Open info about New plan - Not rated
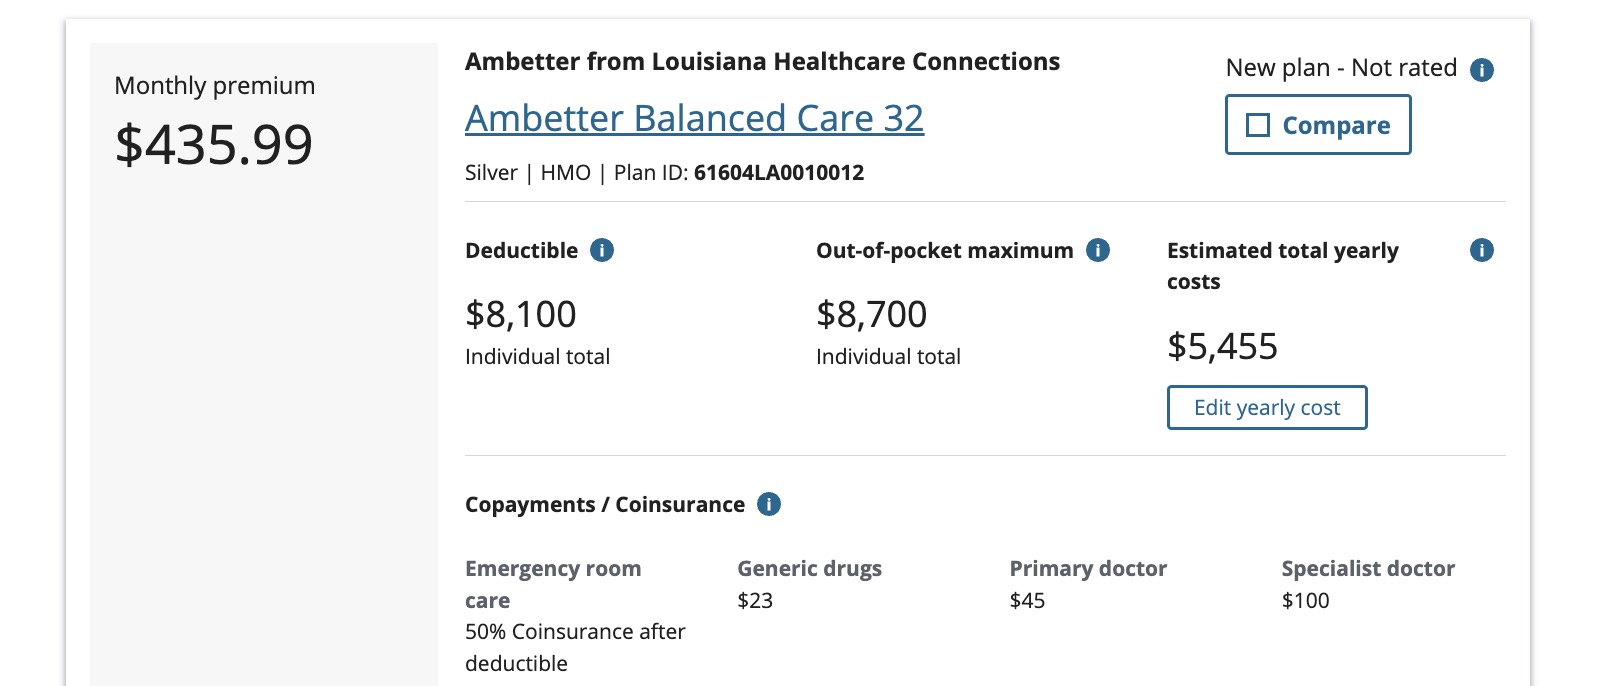Image resolution: width=1598 pixels, height=686 pixels. click(1482, 69)
